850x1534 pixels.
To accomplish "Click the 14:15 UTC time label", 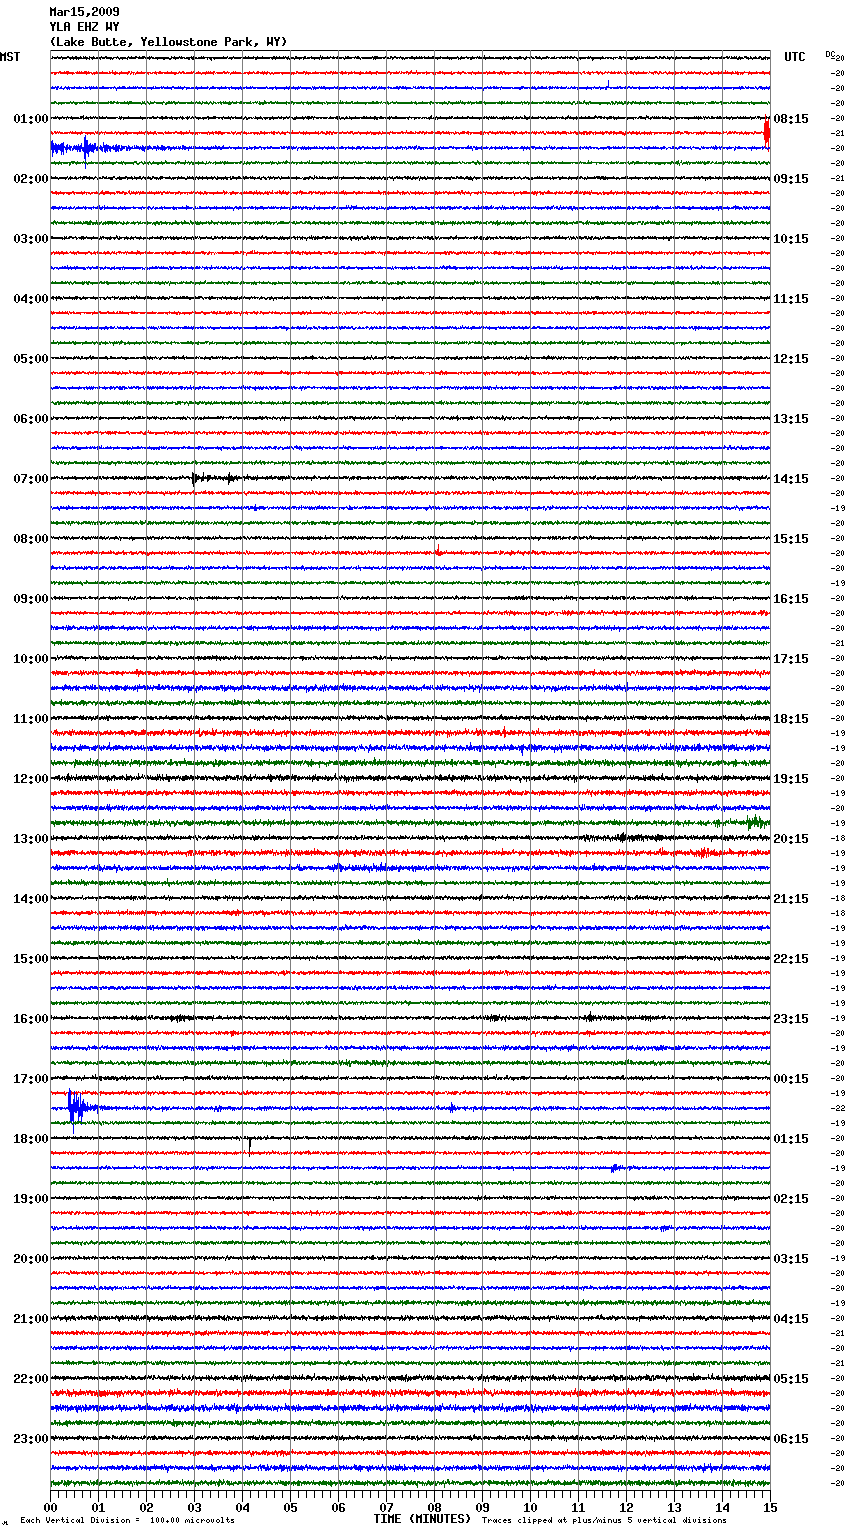I will (791, 479).
